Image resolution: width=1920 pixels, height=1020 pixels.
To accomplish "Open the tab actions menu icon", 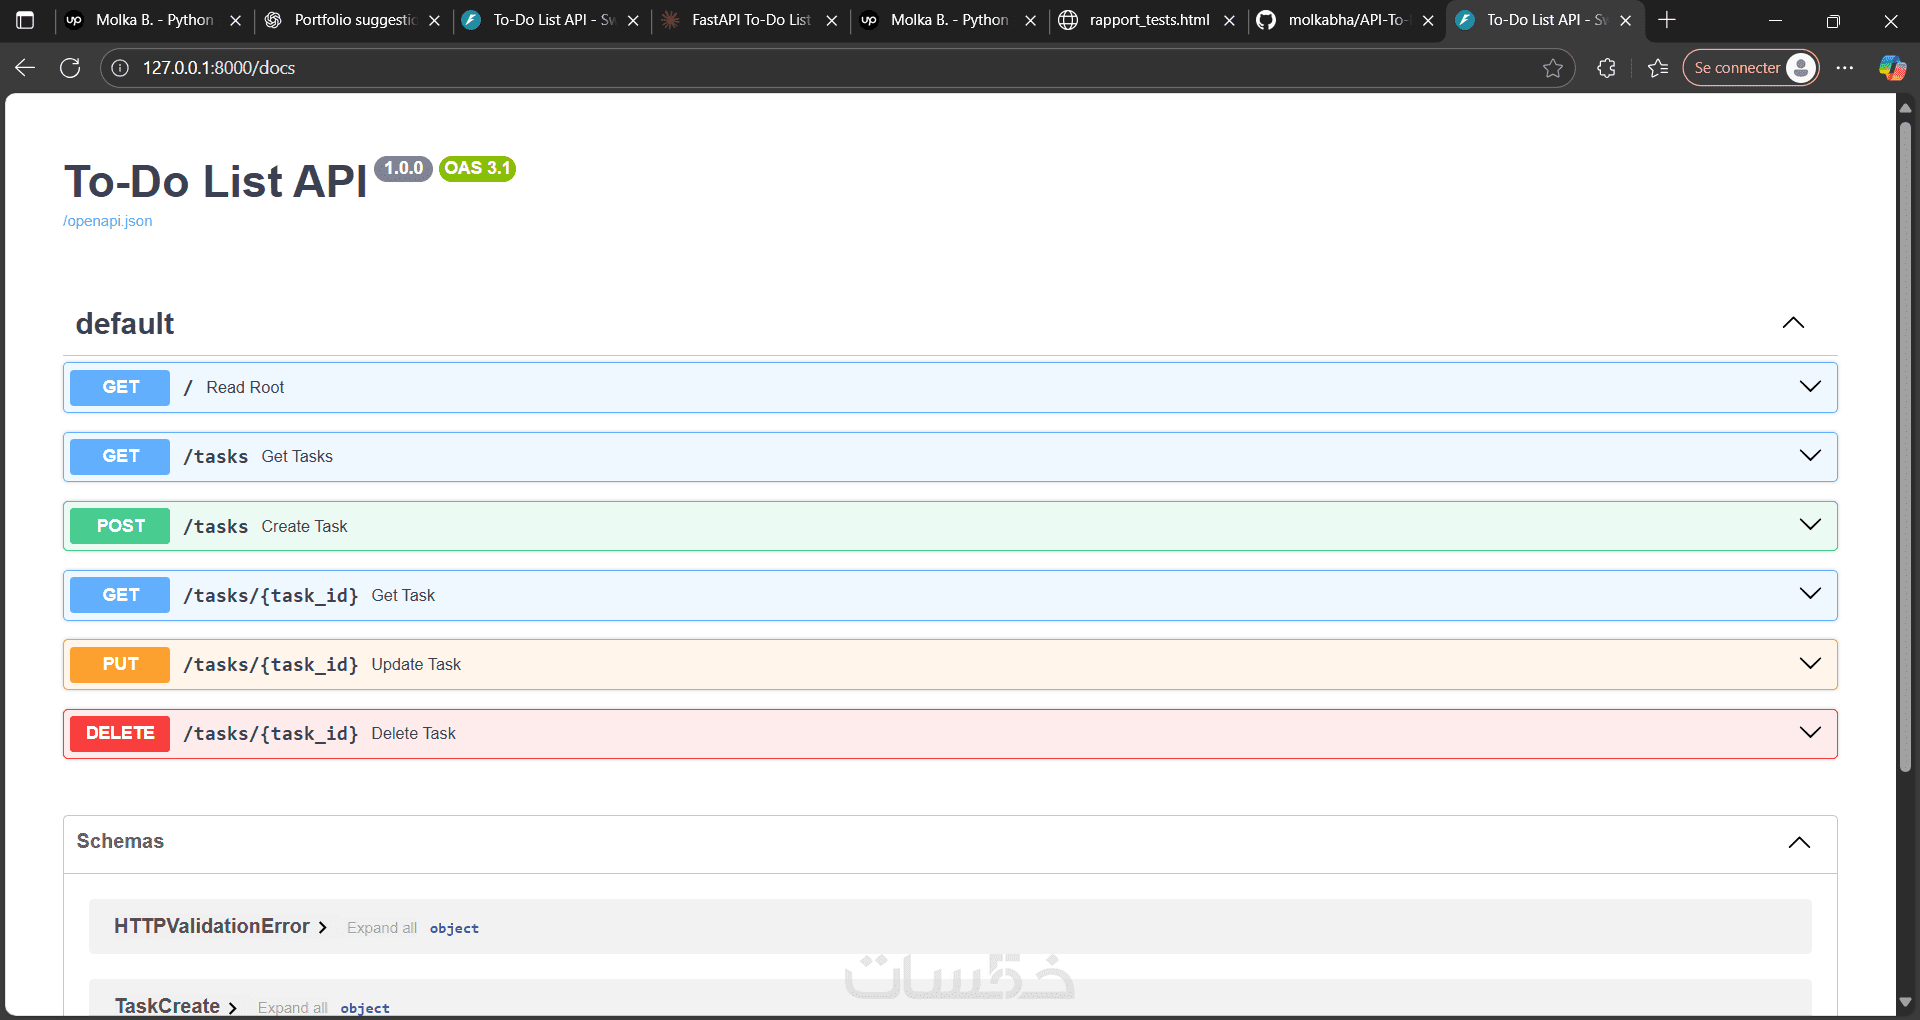I will [25, 20].
